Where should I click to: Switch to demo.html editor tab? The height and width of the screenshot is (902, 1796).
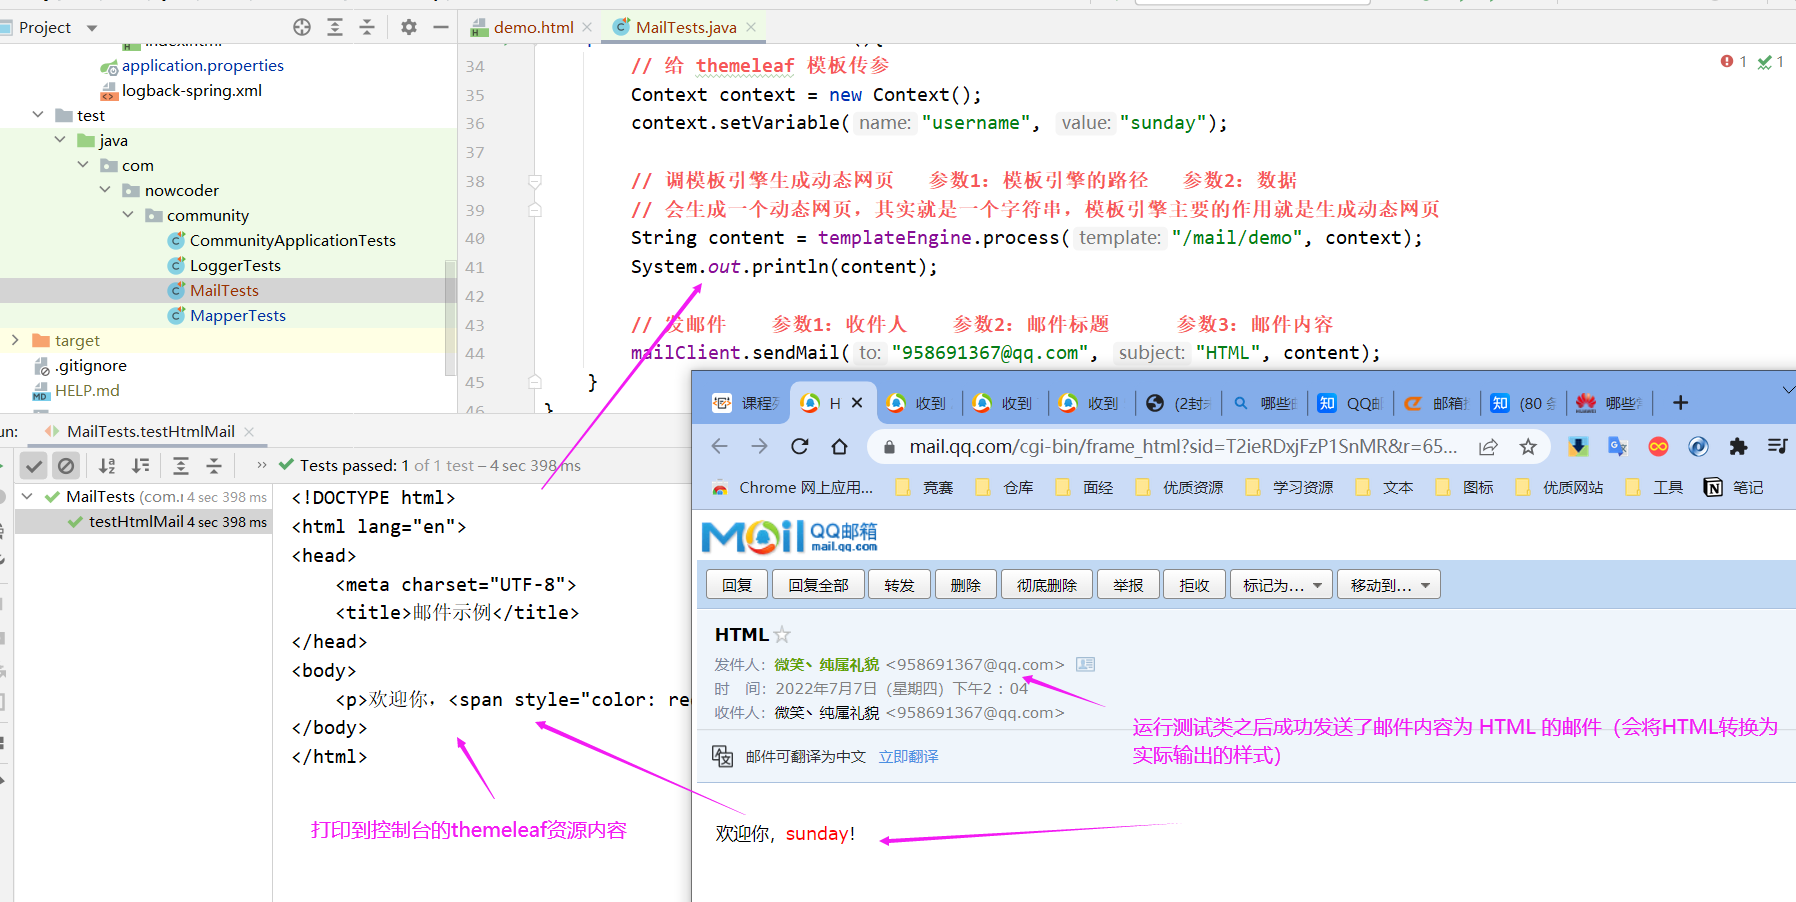pos(533,27)
